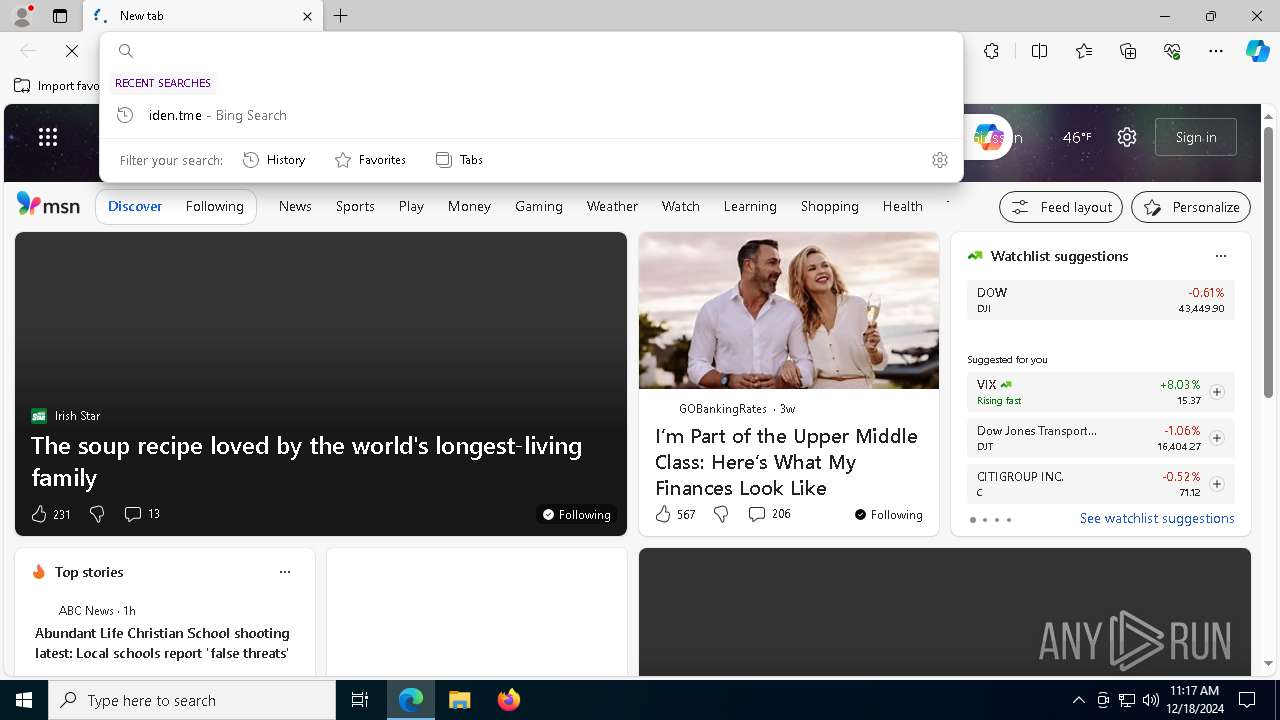The width and height of the screenshot is (1280, 720).
Task: Click the msn logo
Action: click(x=48, y=205)
